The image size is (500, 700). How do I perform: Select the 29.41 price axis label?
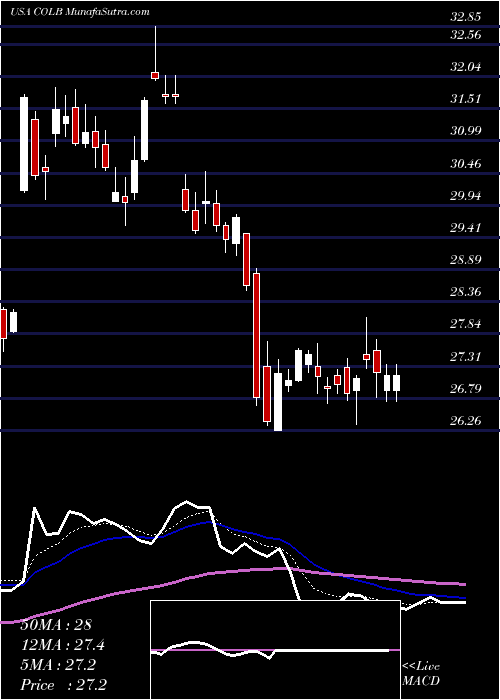pyautogui.click(x=466, y=228)
